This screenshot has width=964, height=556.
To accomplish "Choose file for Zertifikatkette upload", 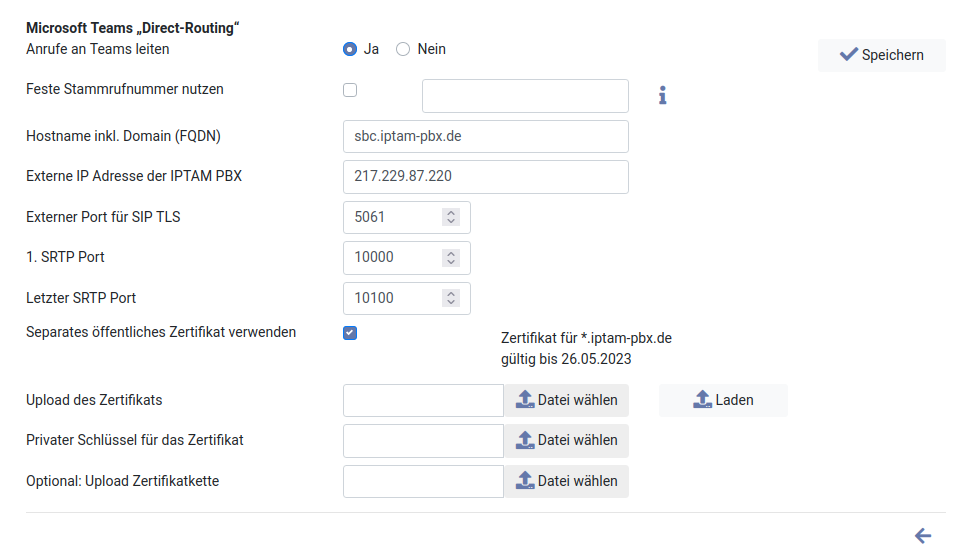I will coord(566,481).
